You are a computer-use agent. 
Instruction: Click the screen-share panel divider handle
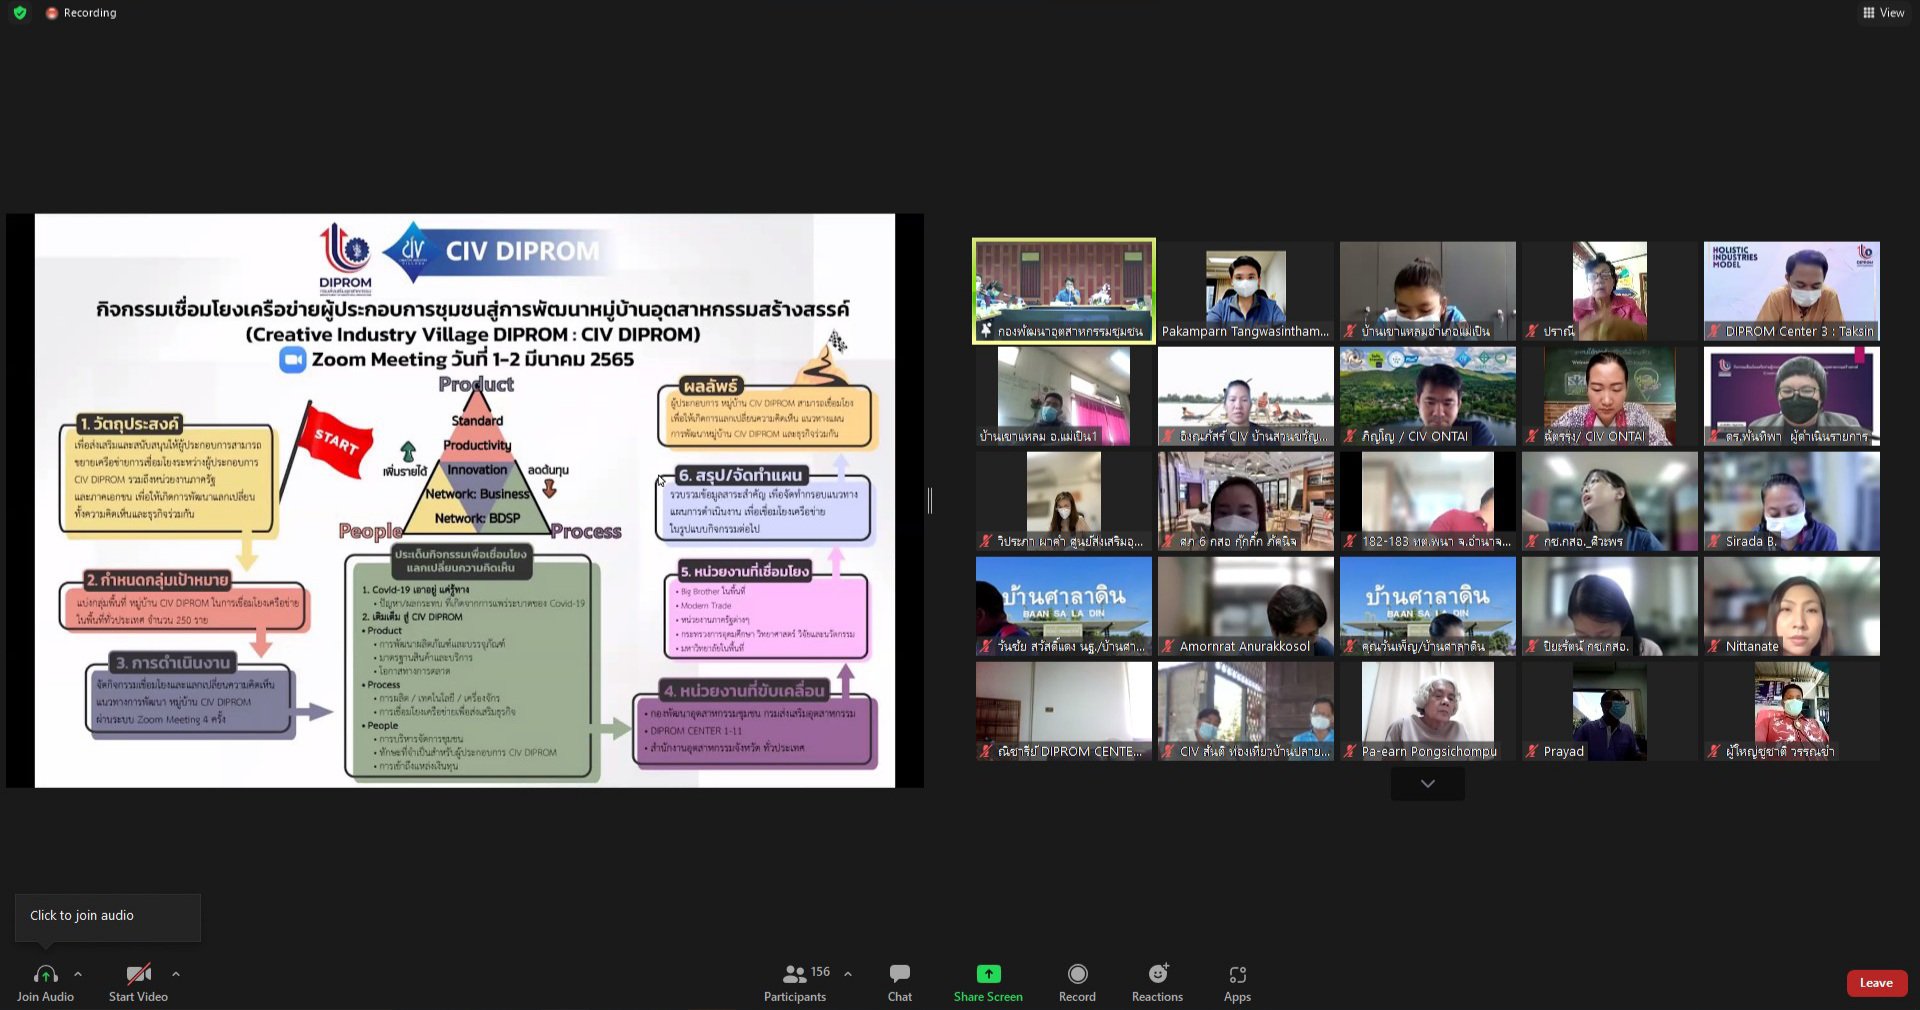[930, 500]
